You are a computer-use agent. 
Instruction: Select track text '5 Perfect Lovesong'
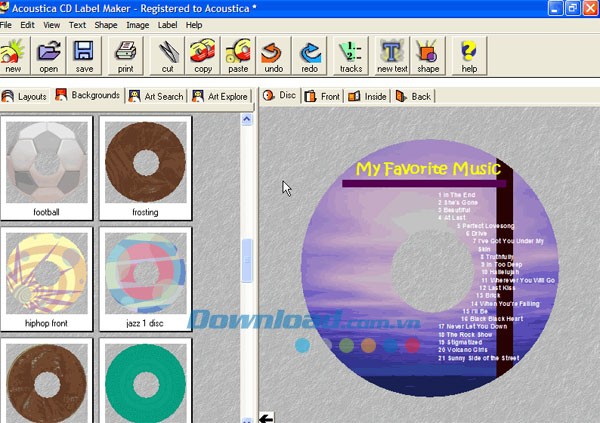tap(485, 226)
